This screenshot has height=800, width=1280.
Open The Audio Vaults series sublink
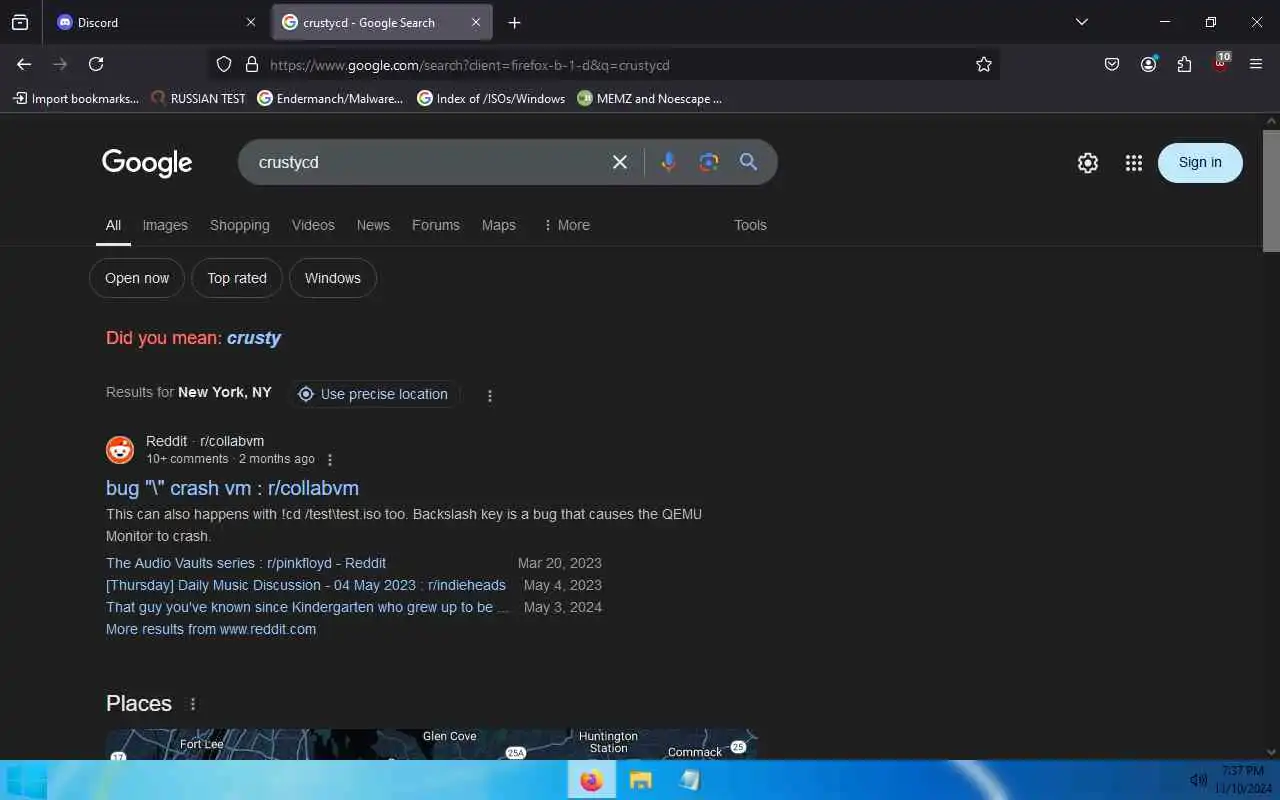246,563
